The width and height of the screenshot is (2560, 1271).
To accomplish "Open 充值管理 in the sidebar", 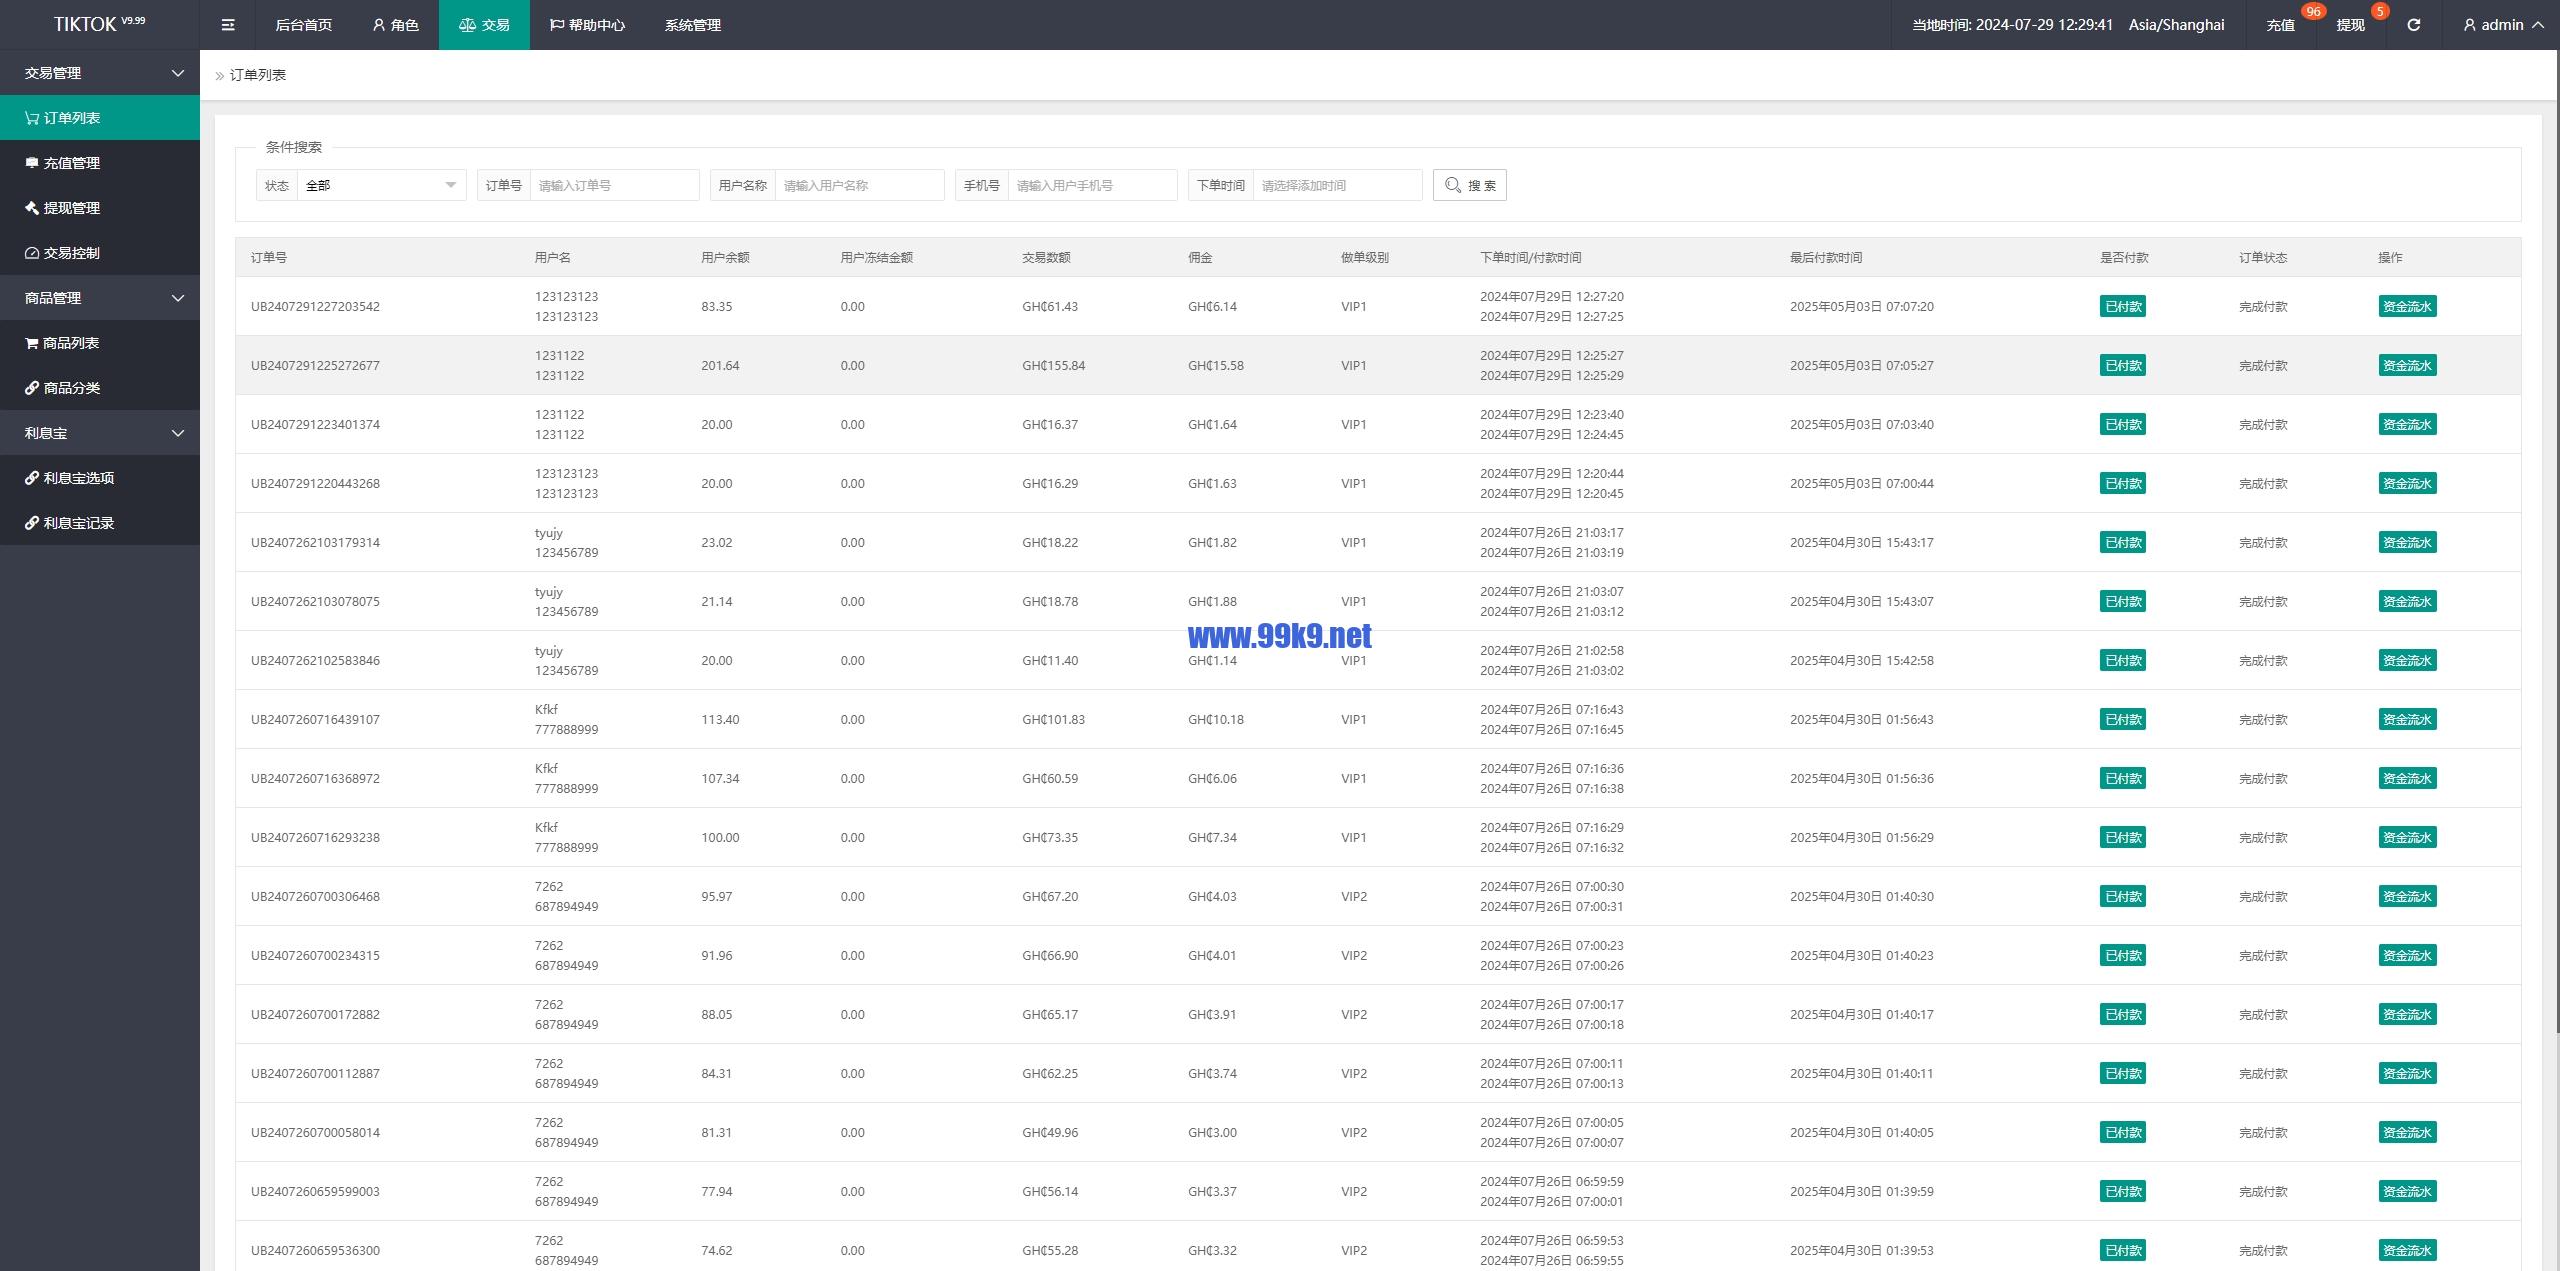I will (x=100, y=163).
